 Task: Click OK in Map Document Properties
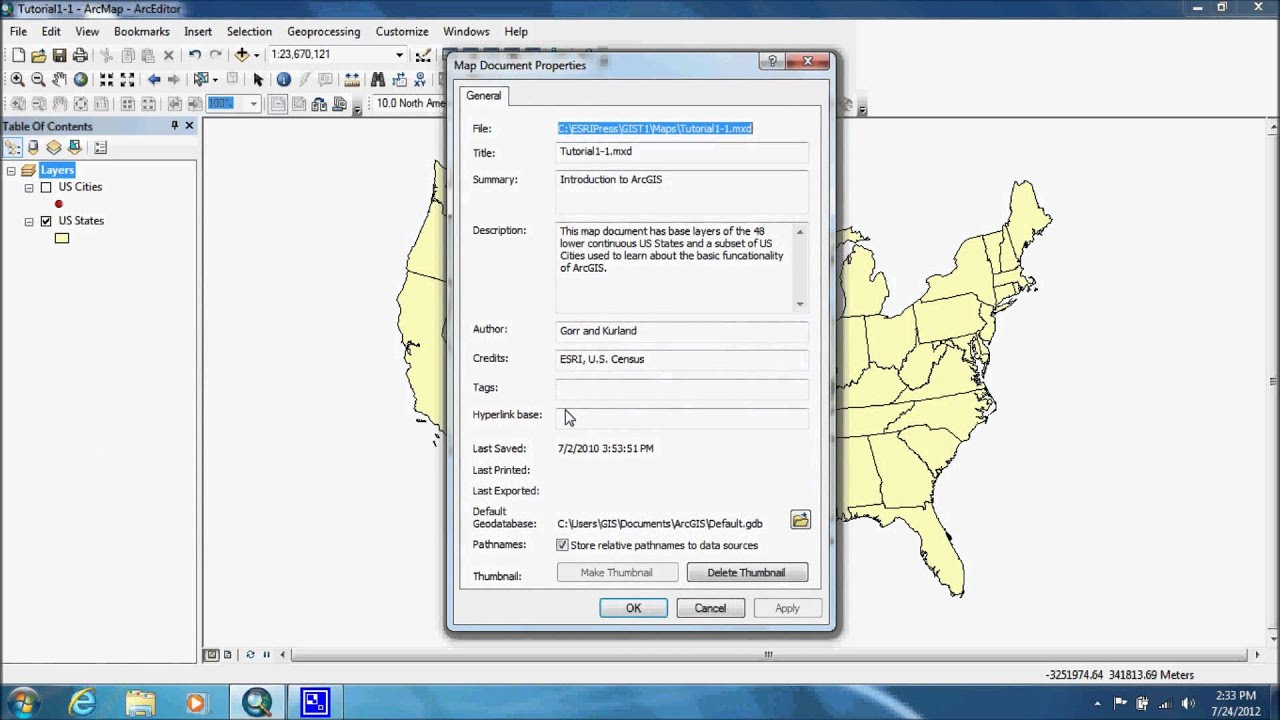click(633, 608)
